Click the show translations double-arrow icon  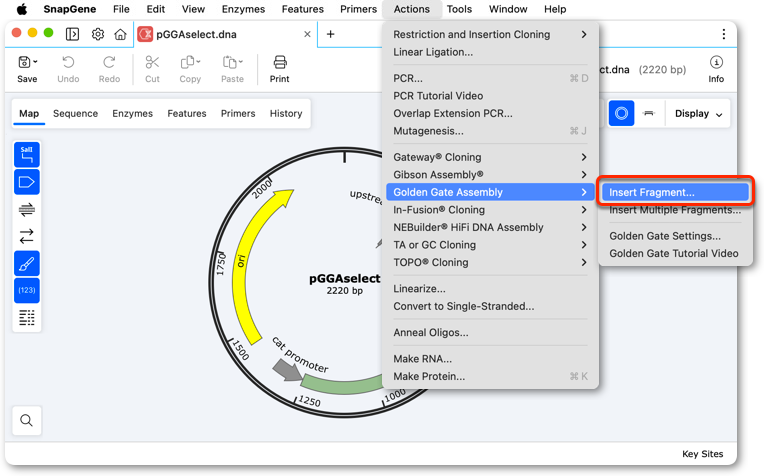pyautogui.click(x=27, y=236)
